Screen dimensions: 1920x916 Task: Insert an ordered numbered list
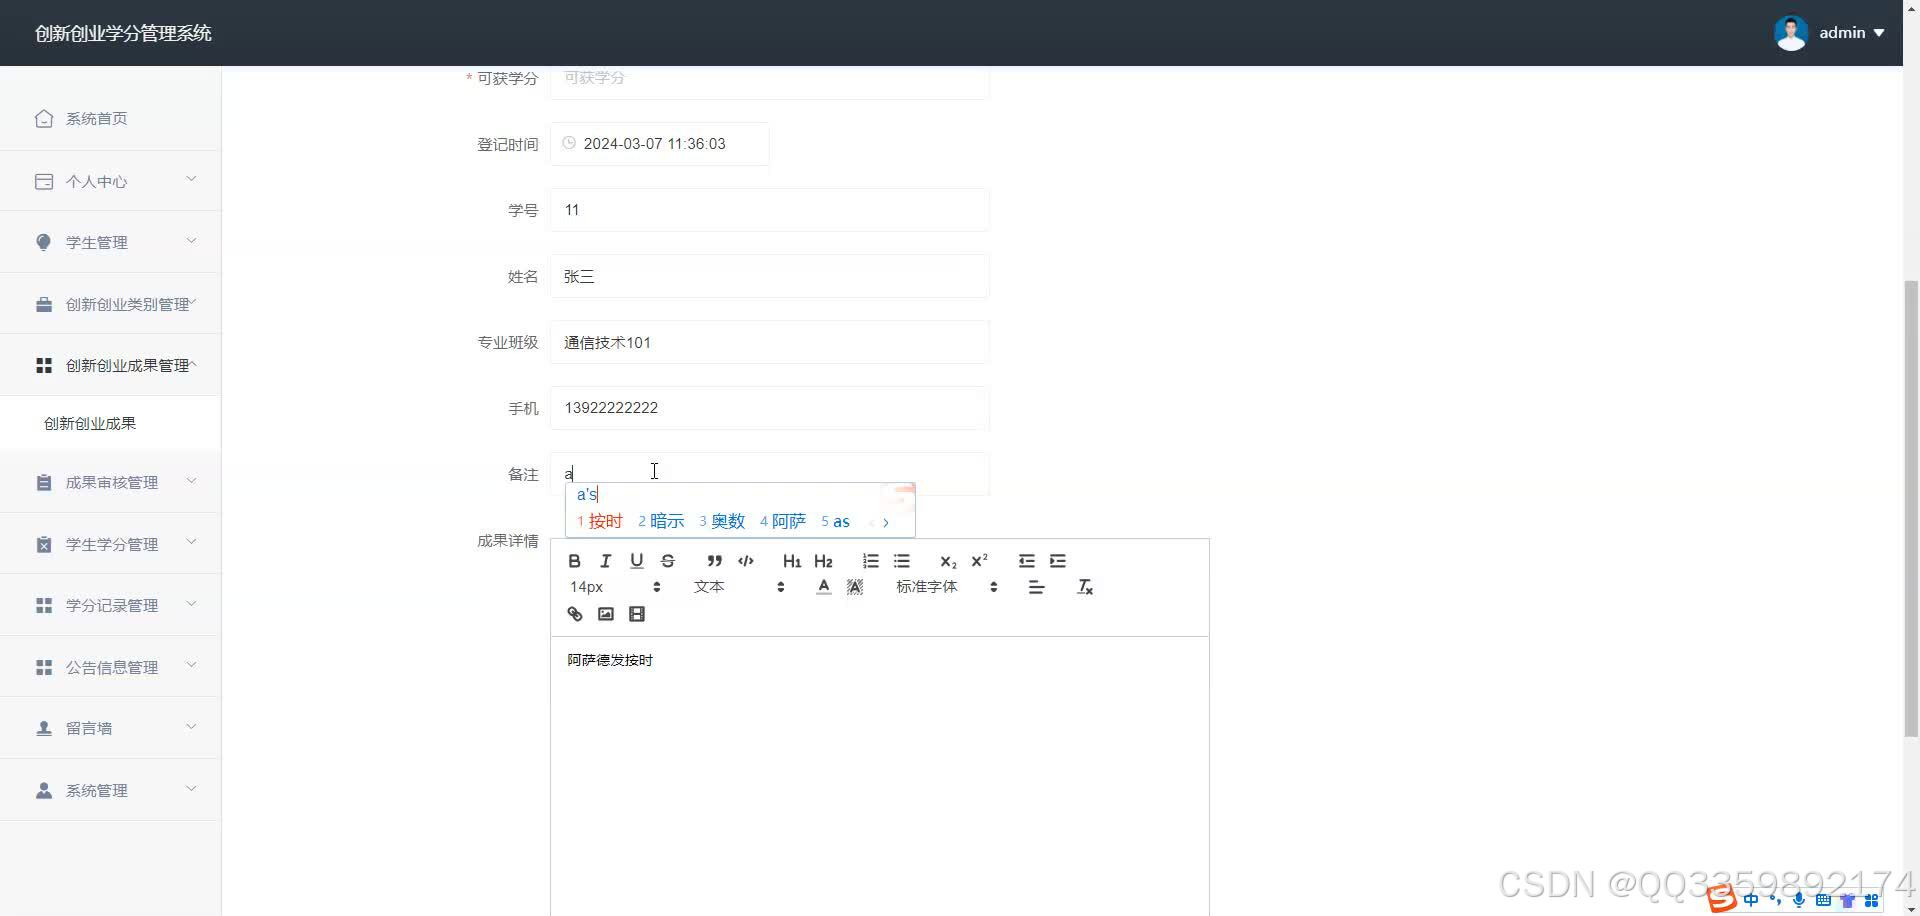click(870, 561)
